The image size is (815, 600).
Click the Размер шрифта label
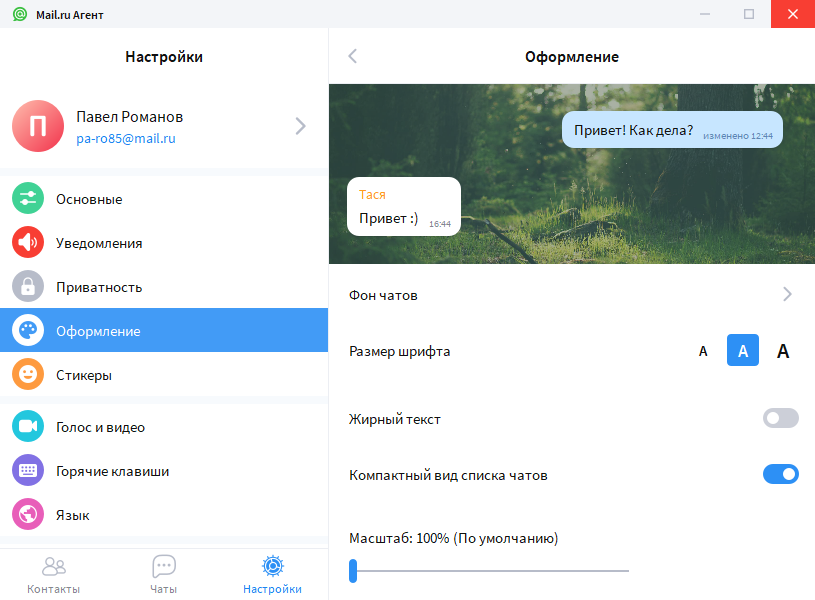click(x=399, y=351)
